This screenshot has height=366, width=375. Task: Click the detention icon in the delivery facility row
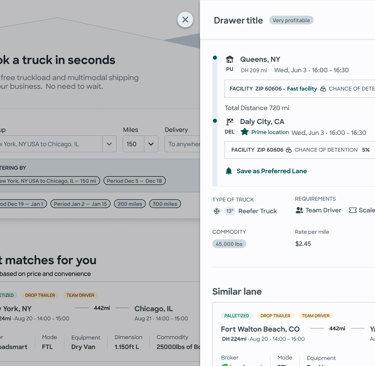click(x=289, y=150)
